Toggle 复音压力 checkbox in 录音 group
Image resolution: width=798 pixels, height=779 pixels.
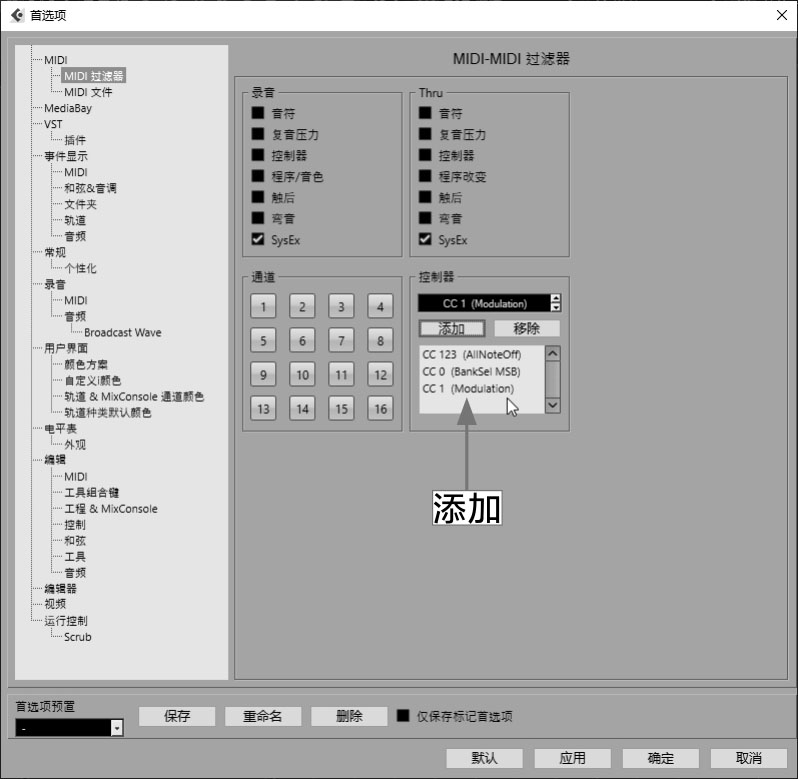(258, 134)
